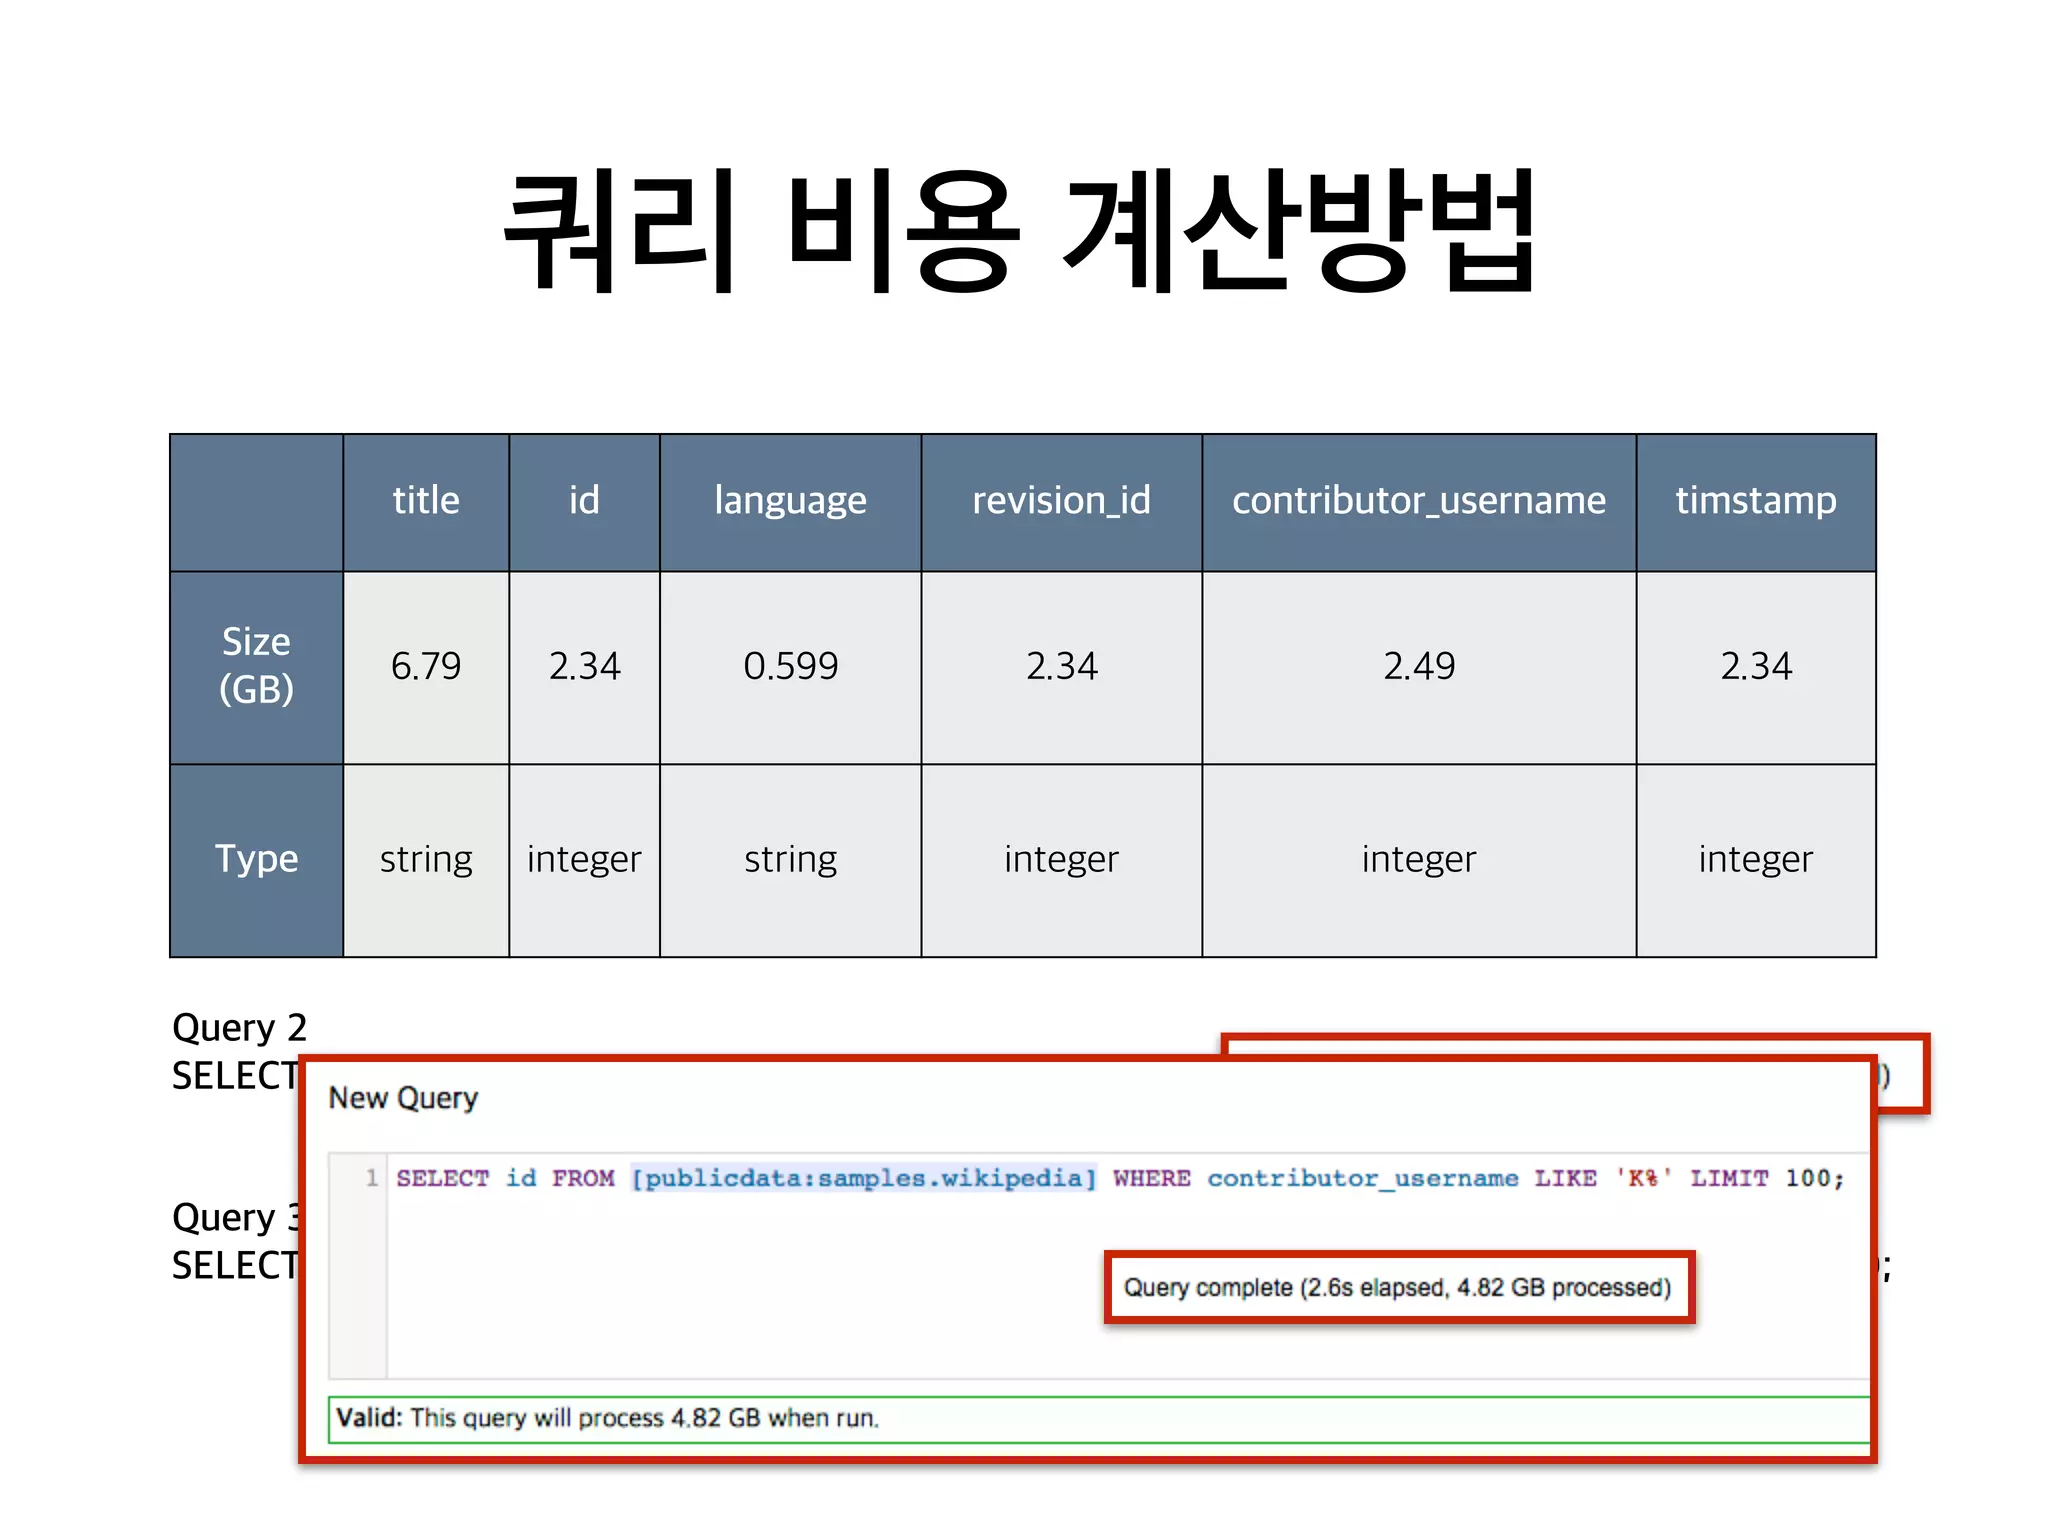Click the 2.49 size cell
Viewport: 2048px width, 1536px height.
[1419, 667]
